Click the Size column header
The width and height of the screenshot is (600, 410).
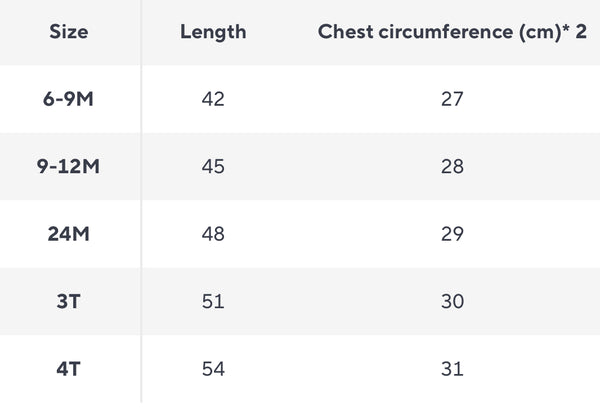(68, 32)
